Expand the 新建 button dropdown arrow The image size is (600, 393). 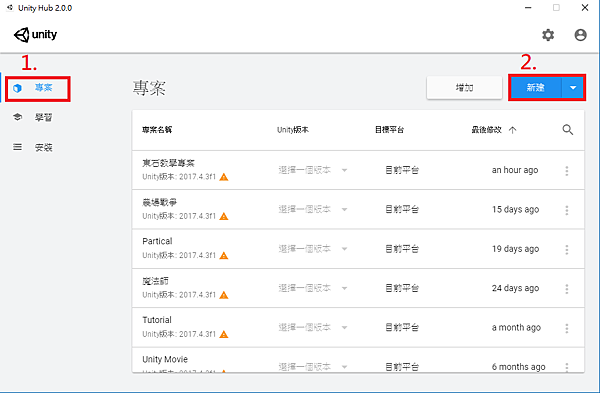pos(573,88)
